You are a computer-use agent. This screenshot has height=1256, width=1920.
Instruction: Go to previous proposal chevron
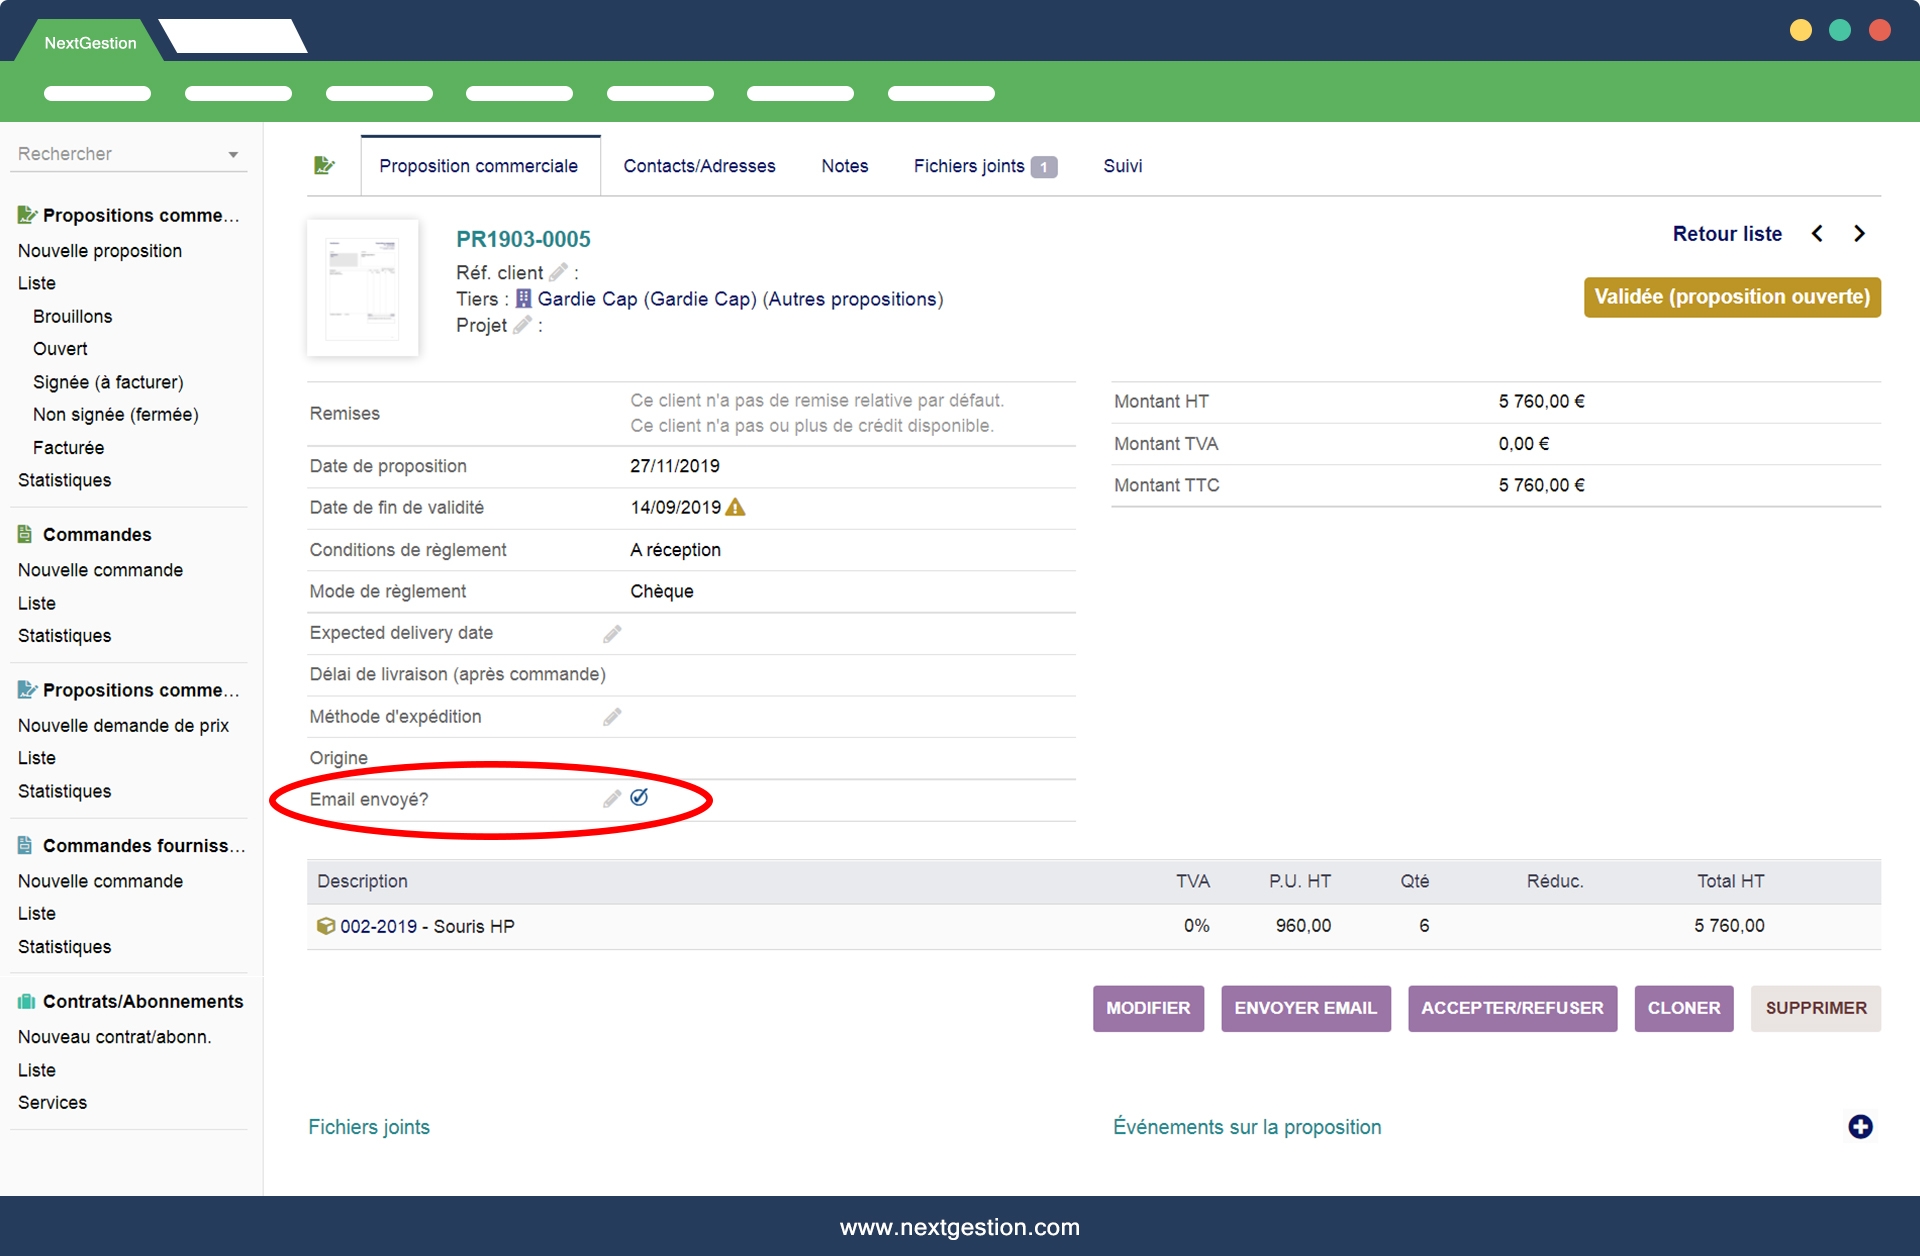click(1817, 234)
